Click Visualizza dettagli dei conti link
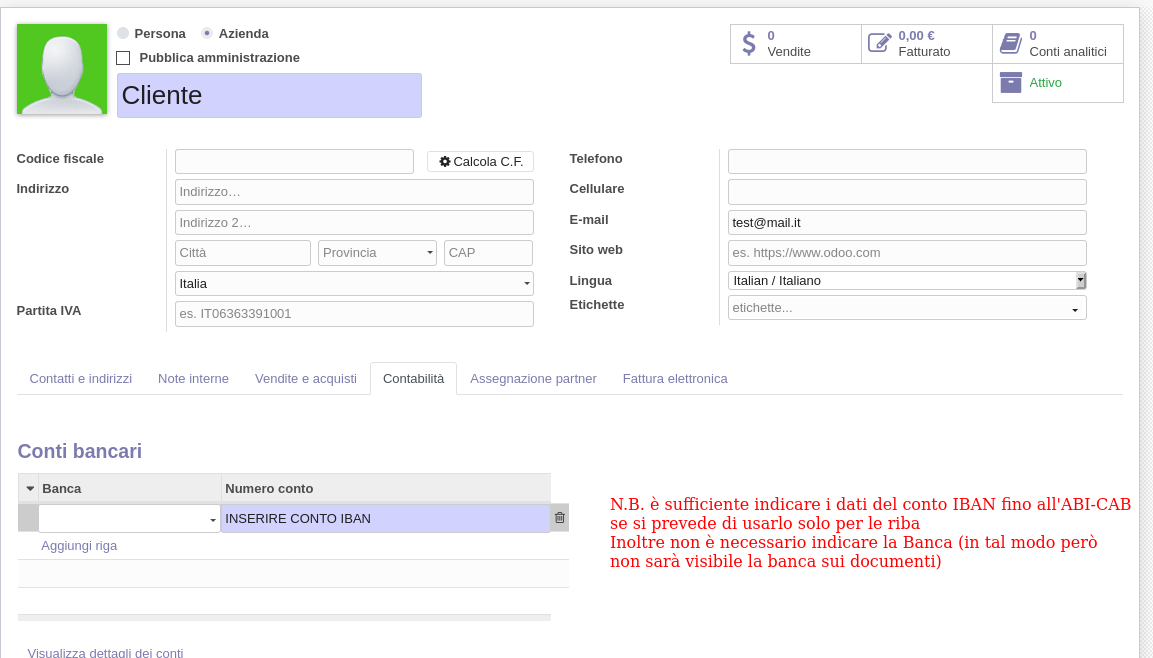 coord(105,652)
